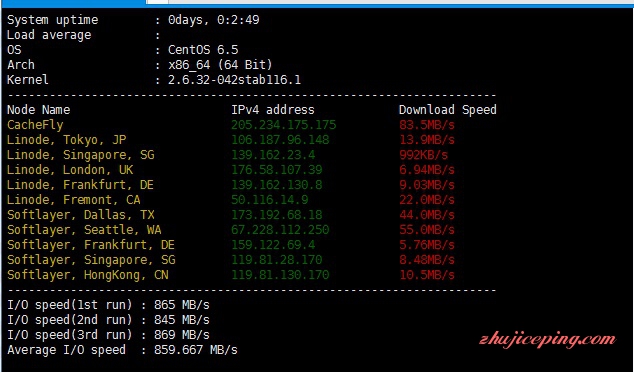
Task: Click IP address 119.81.130.170
Action: tap(280, 275)
